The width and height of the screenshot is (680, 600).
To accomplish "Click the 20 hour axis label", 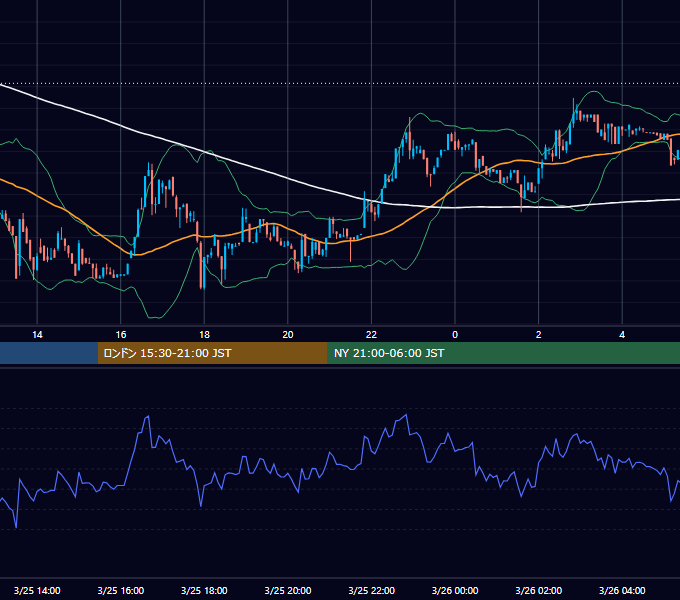I will point(288,335).
